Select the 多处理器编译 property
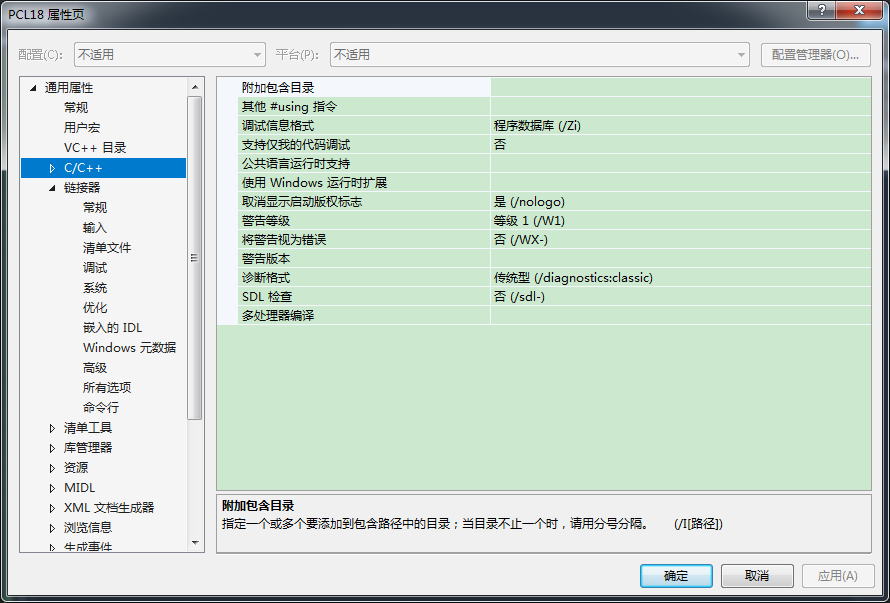This screenshot has width=890, height=603. coord(364,316)
